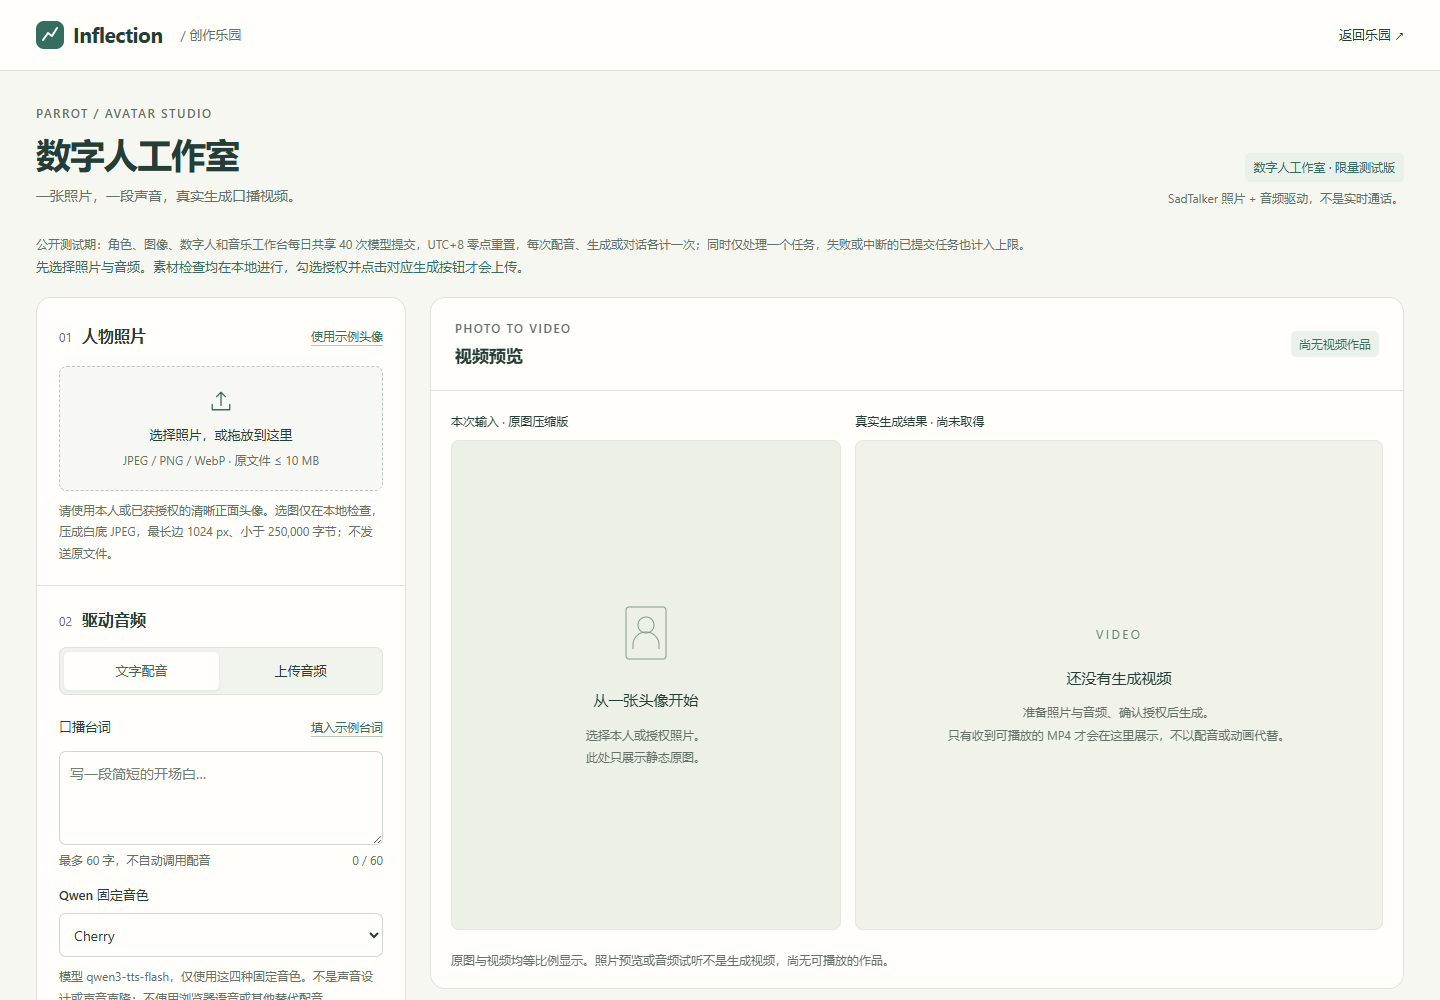Click the Qwen 固定音色 label
The width and height of the screenshot is (1440, 1000).
coord(104,895)
